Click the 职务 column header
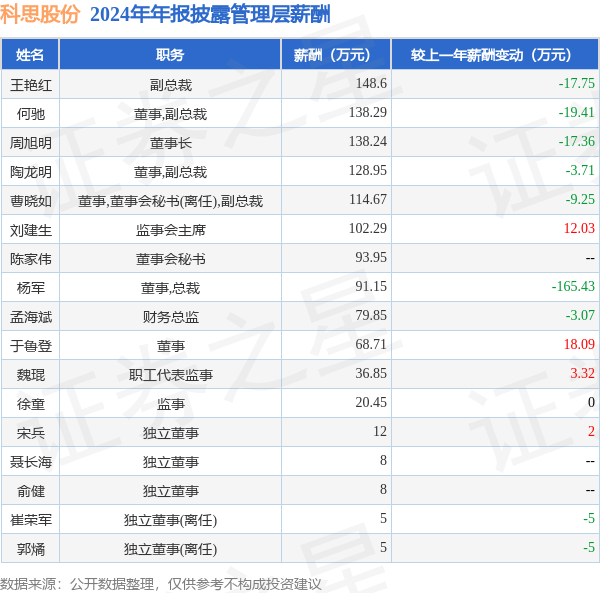 170,55
